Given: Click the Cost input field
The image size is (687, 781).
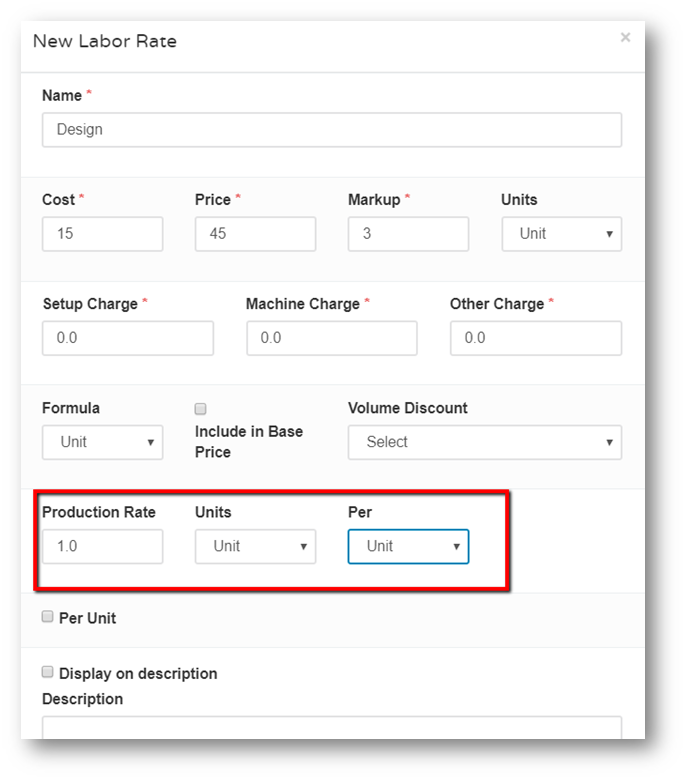Looking at the screenshot, I should click(x=103, y=234).
